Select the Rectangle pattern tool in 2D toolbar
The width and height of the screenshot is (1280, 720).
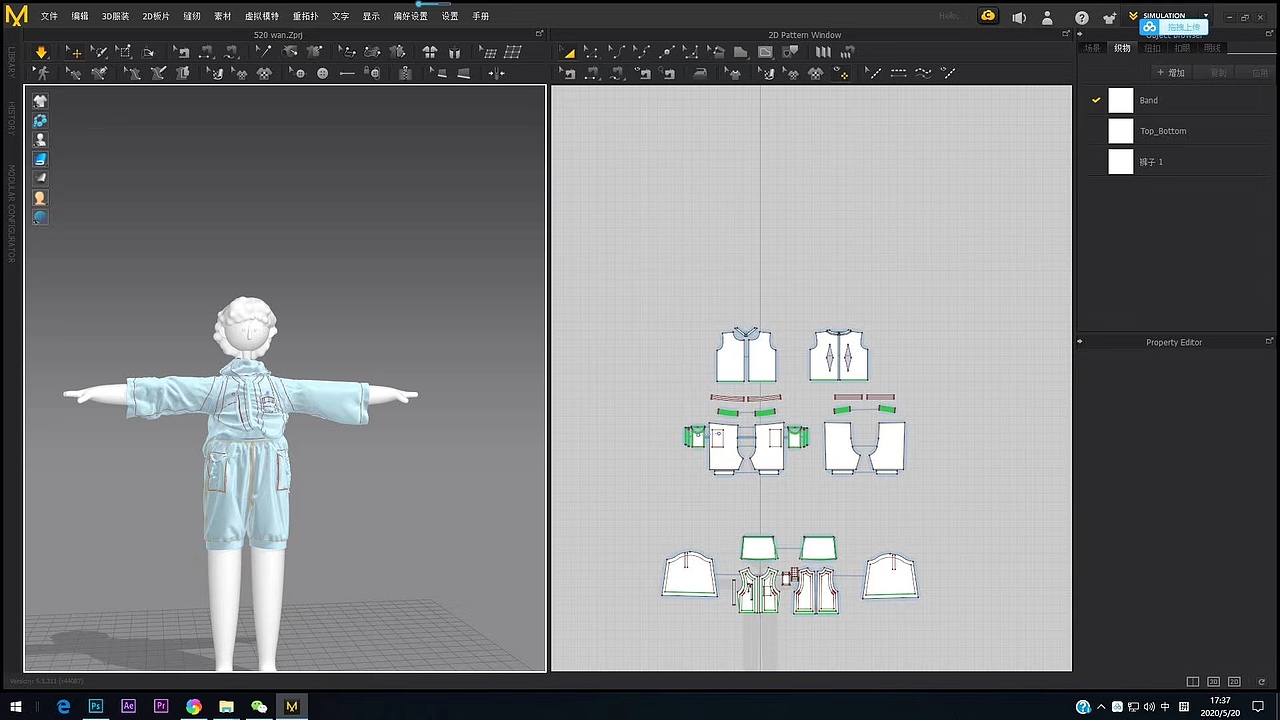pyautogui.click(x=716, y=52)
